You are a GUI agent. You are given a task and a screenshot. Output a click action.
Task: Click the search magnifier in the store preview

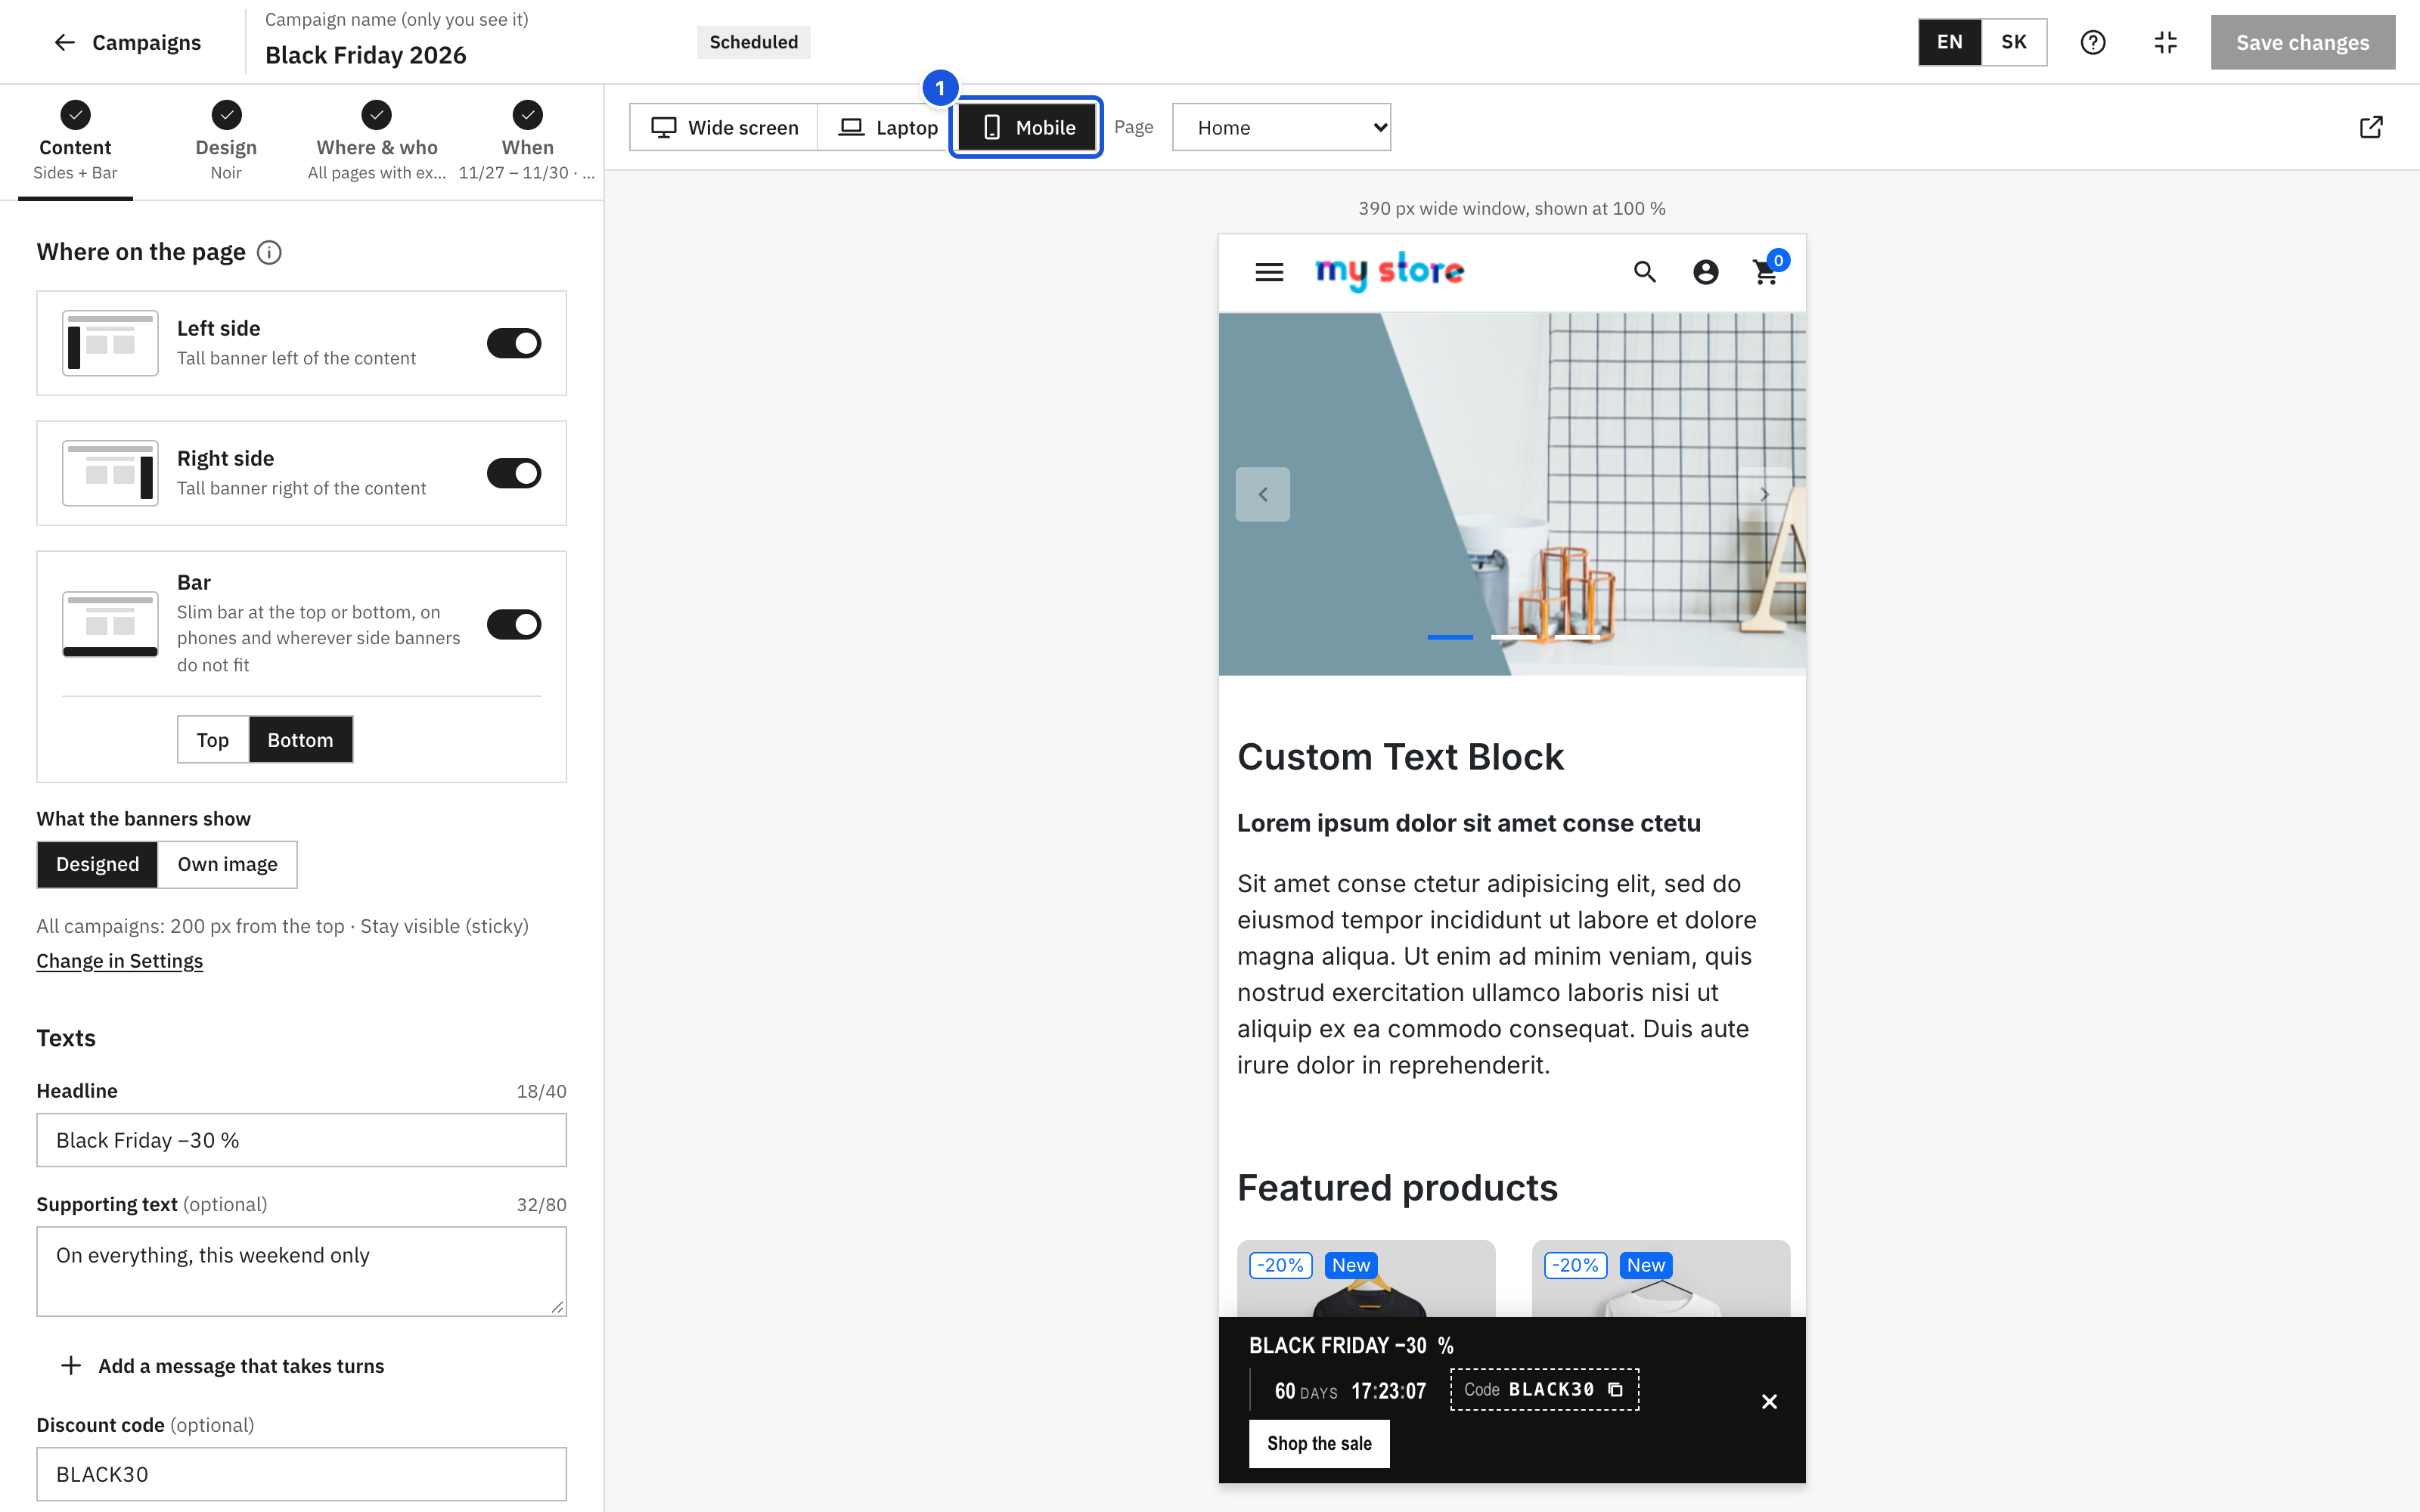point(1645,272)
